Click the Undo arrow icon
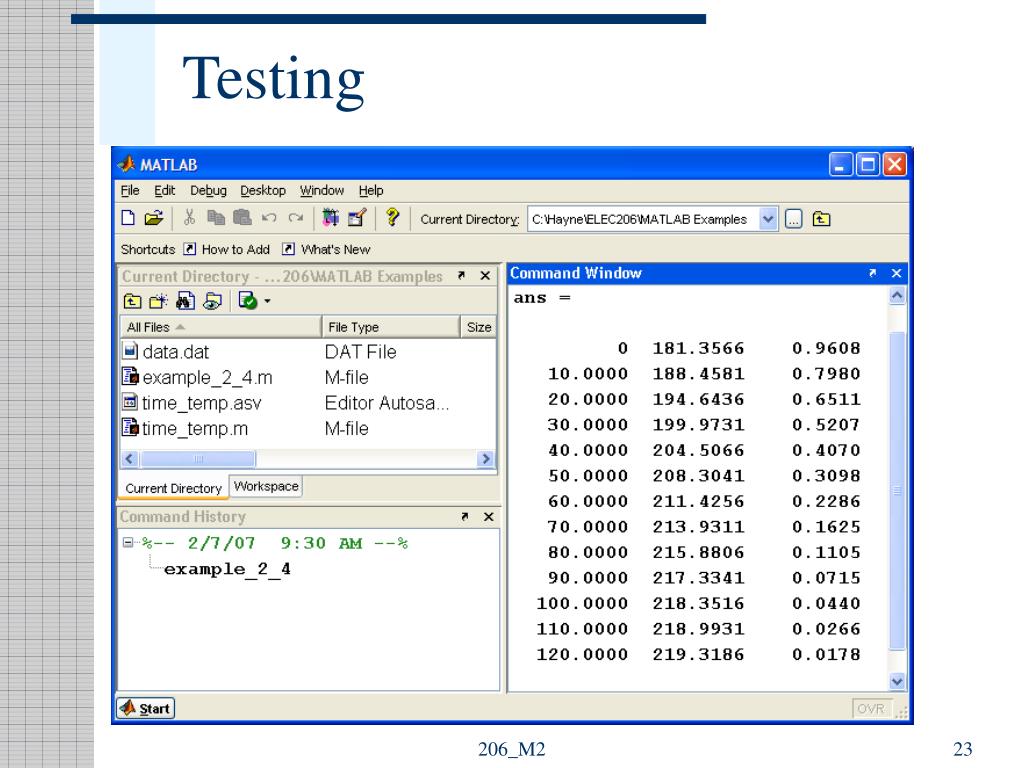The image size is (1024, 768). coord(269,218)
